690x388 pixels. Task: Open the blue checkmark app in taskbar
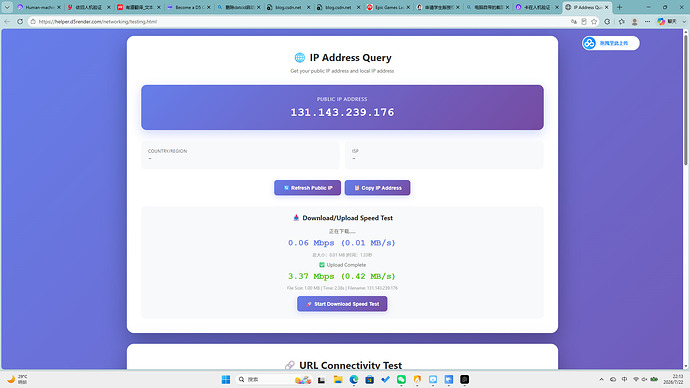click(385, 379)
